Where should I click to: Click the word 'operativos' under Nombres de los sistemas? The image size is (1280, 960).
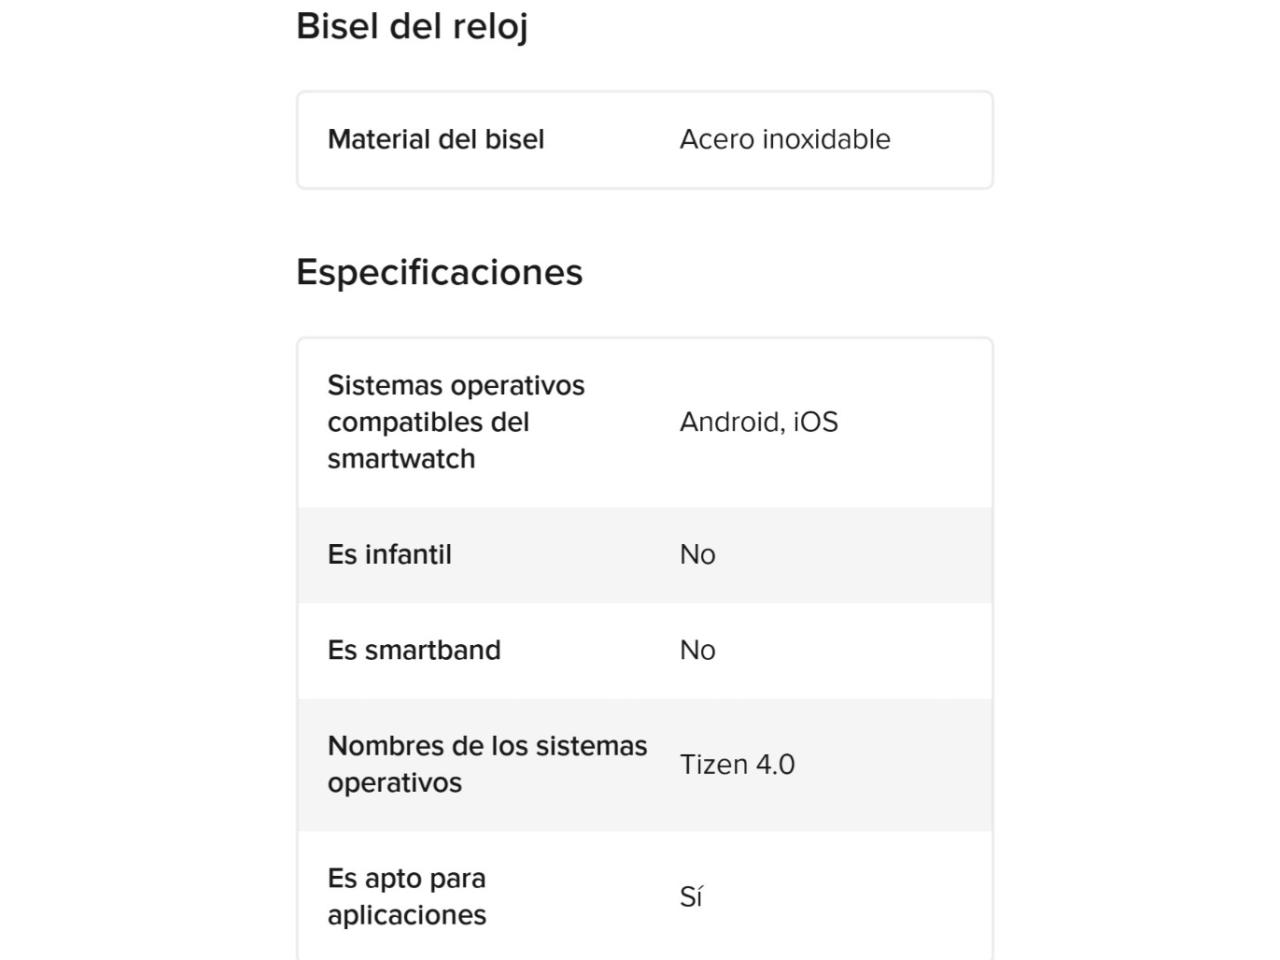[x=395, y=783]
